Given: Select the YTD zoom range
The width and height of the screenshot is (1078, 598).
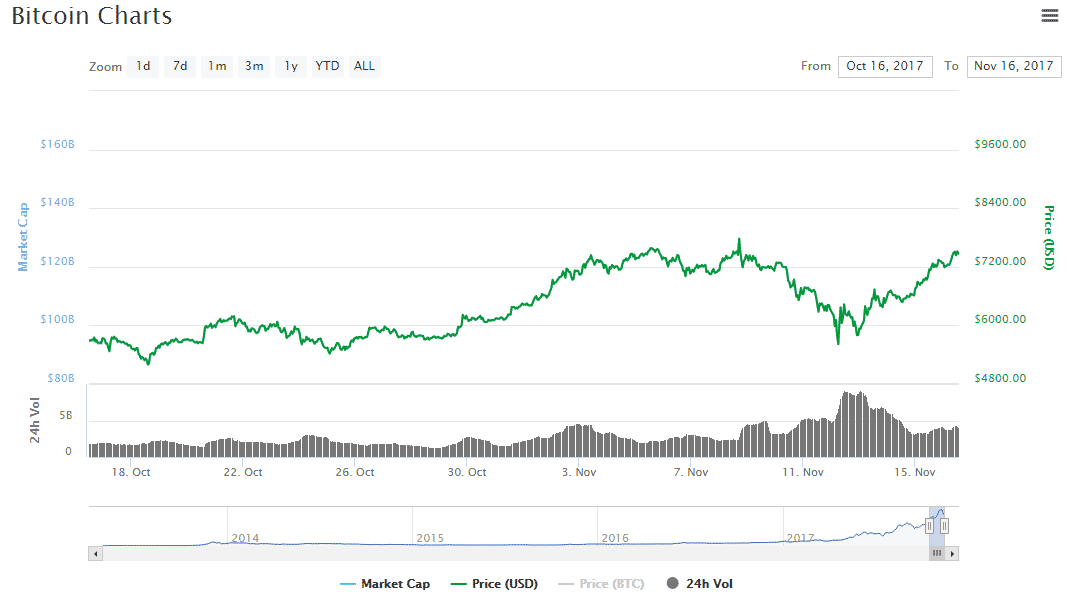Looking at the screenshot, I should pyautogui.click(x=327, y=66).
